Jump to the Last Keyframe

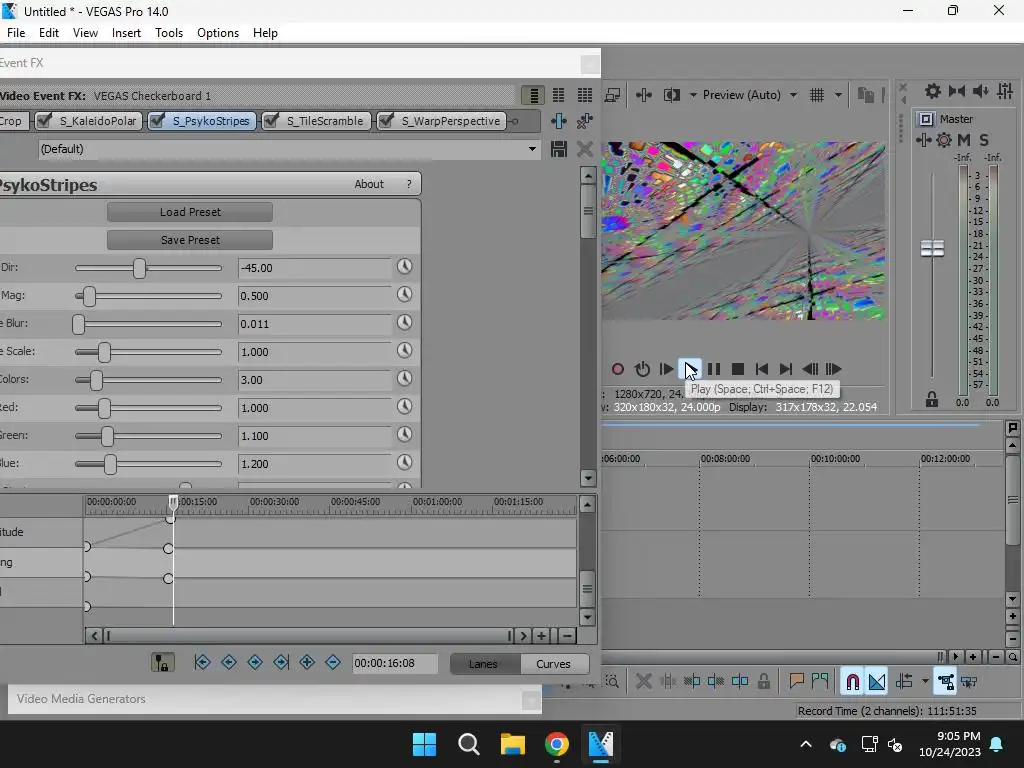[281, 662]
